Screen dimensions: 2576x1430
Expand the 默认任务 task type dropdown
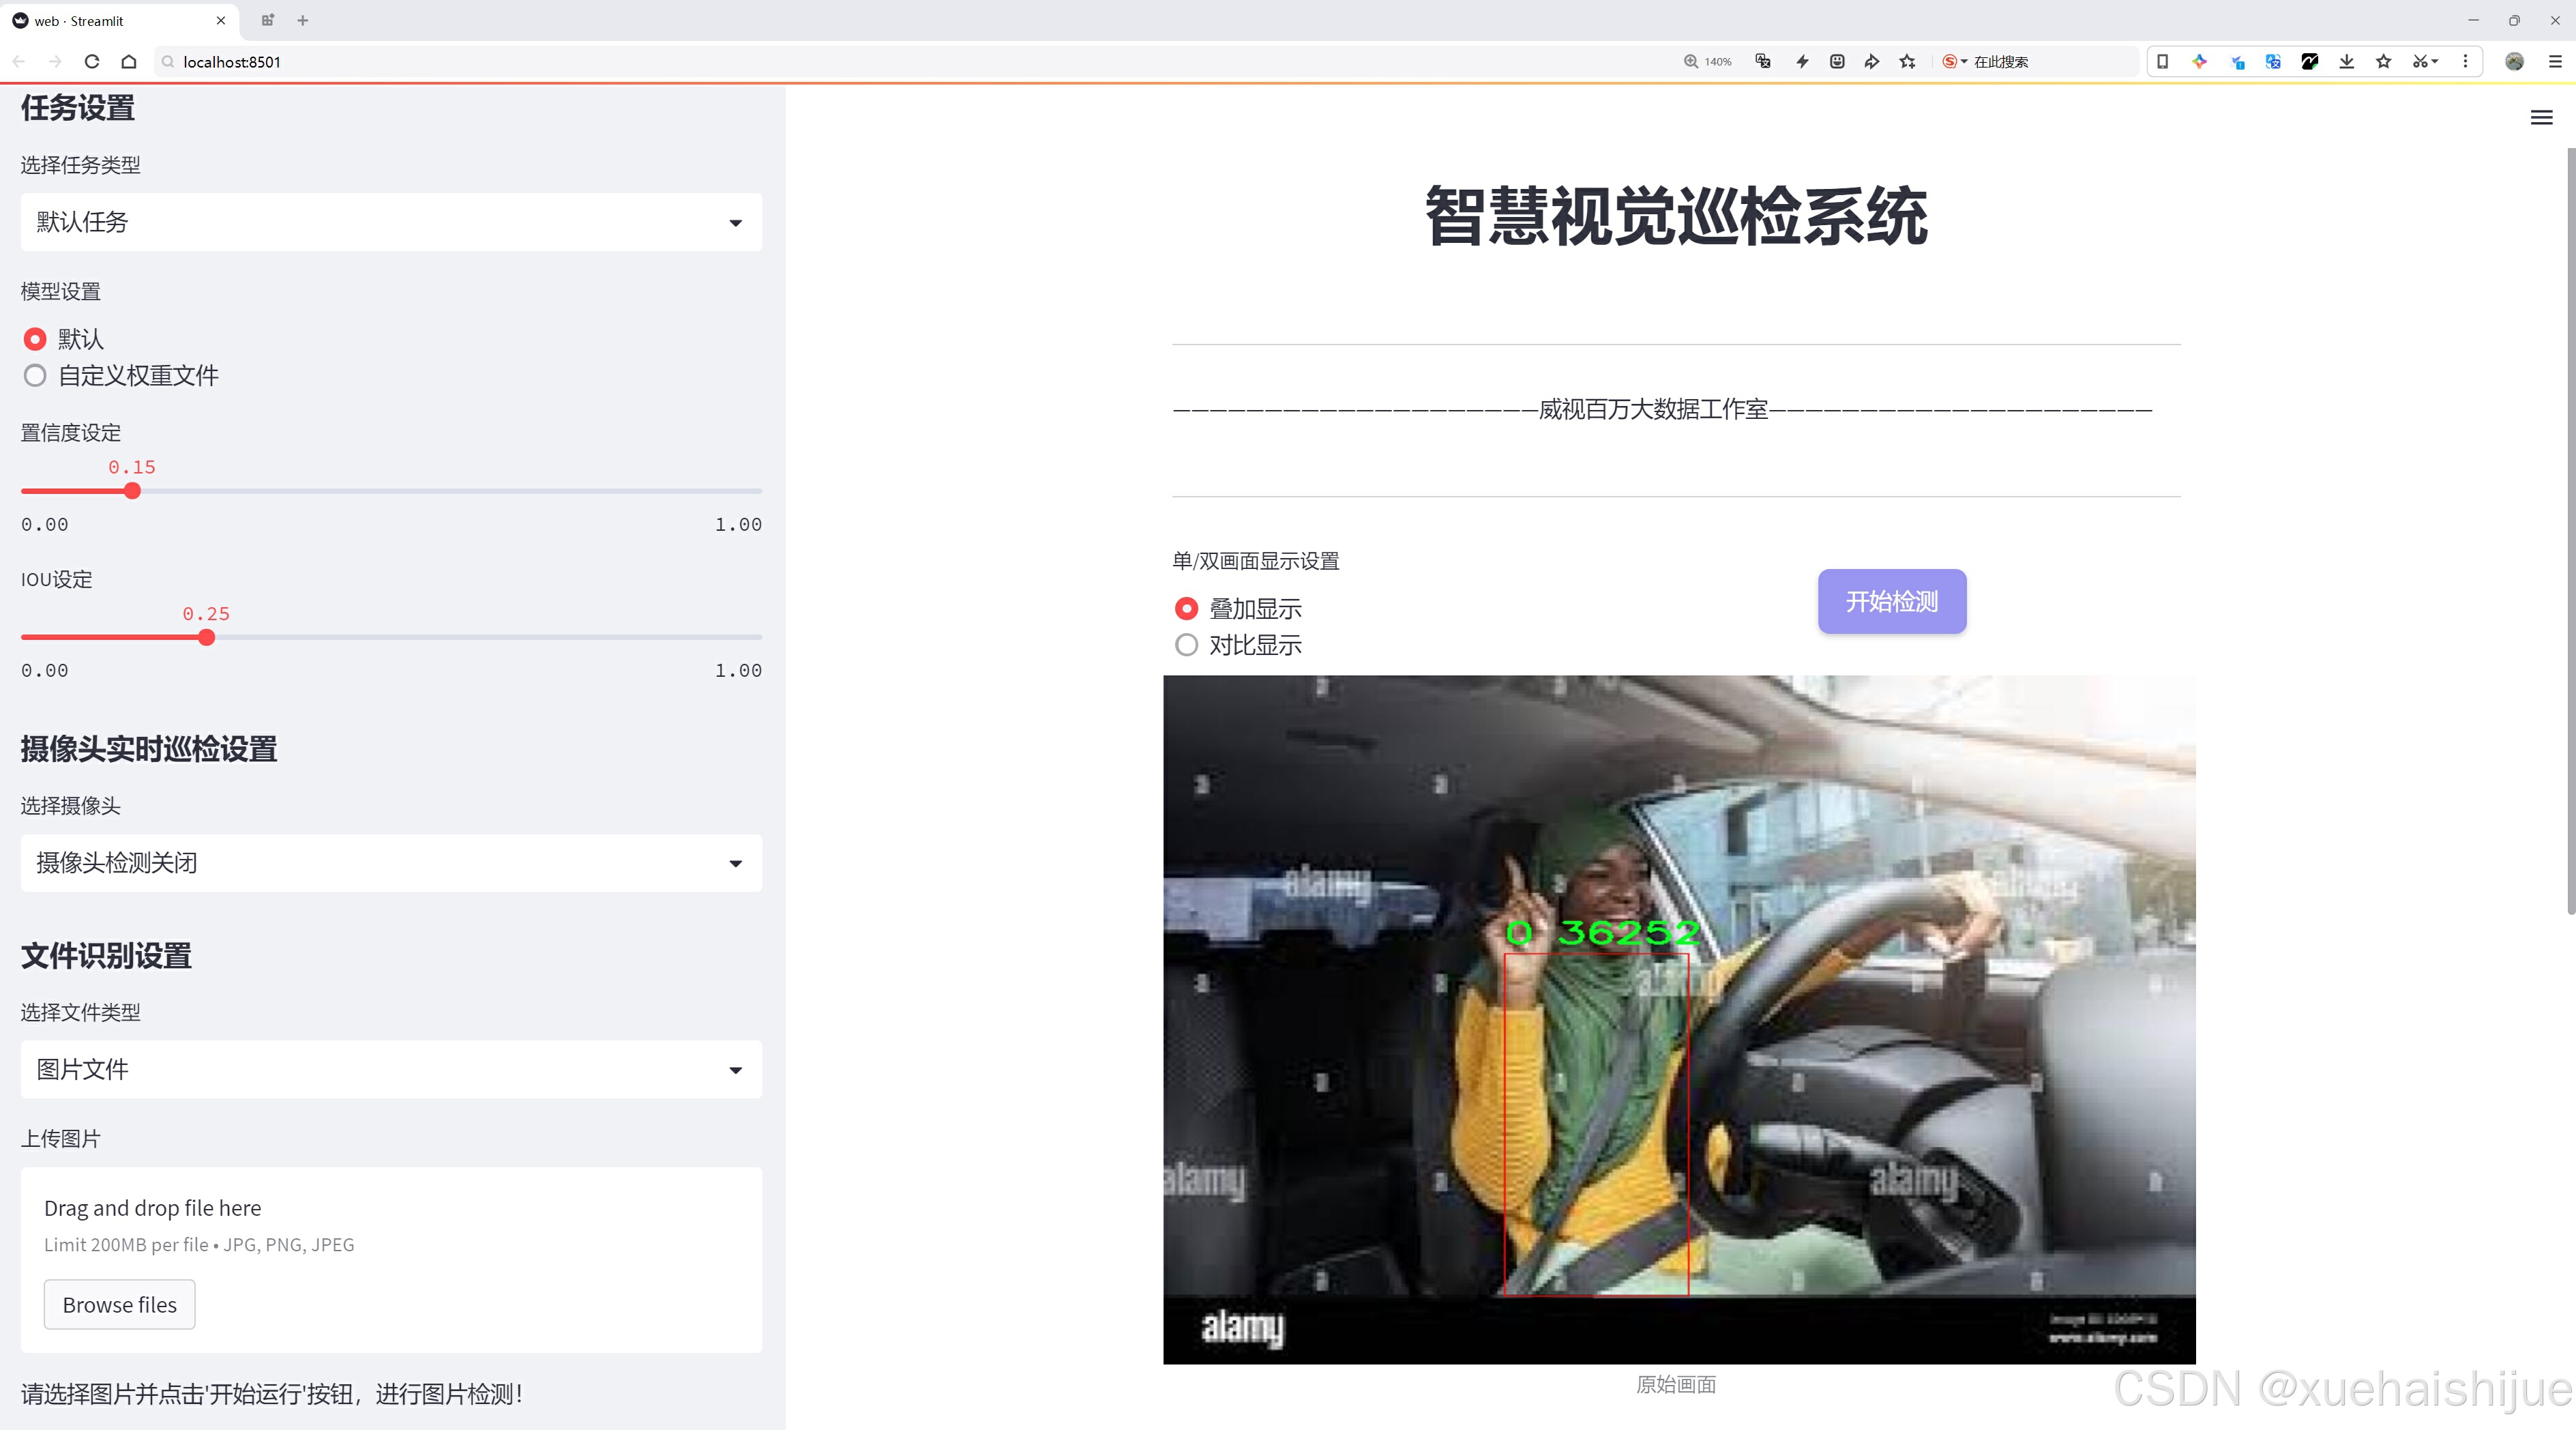[391, 222]
